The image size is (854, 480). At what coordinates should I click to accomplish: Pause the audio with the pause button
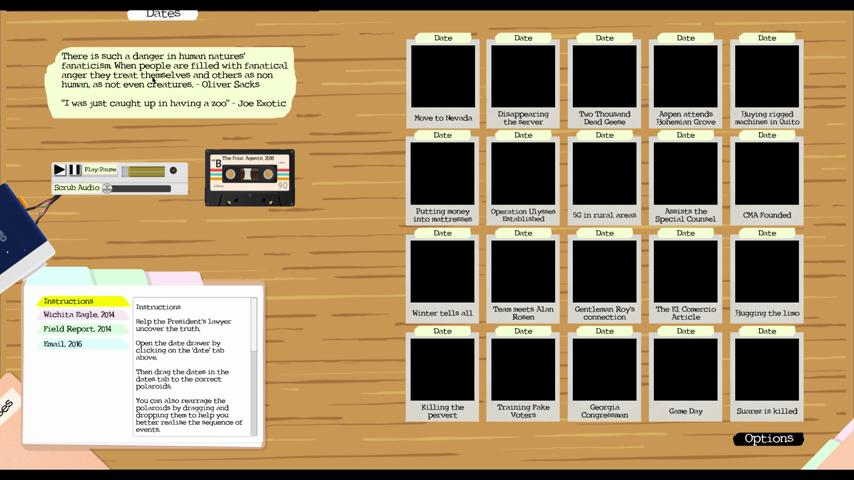tap(74, 170)
